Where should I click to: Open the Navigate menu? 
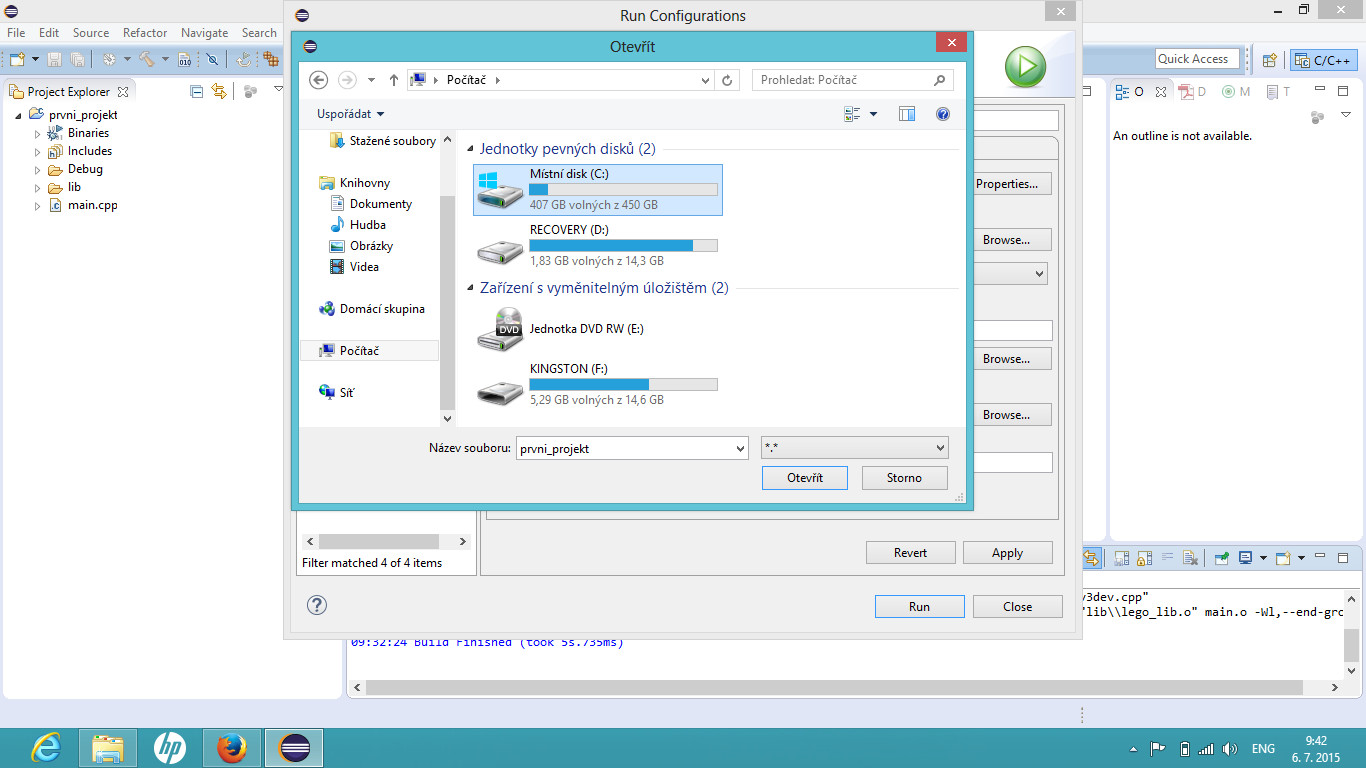204,33
